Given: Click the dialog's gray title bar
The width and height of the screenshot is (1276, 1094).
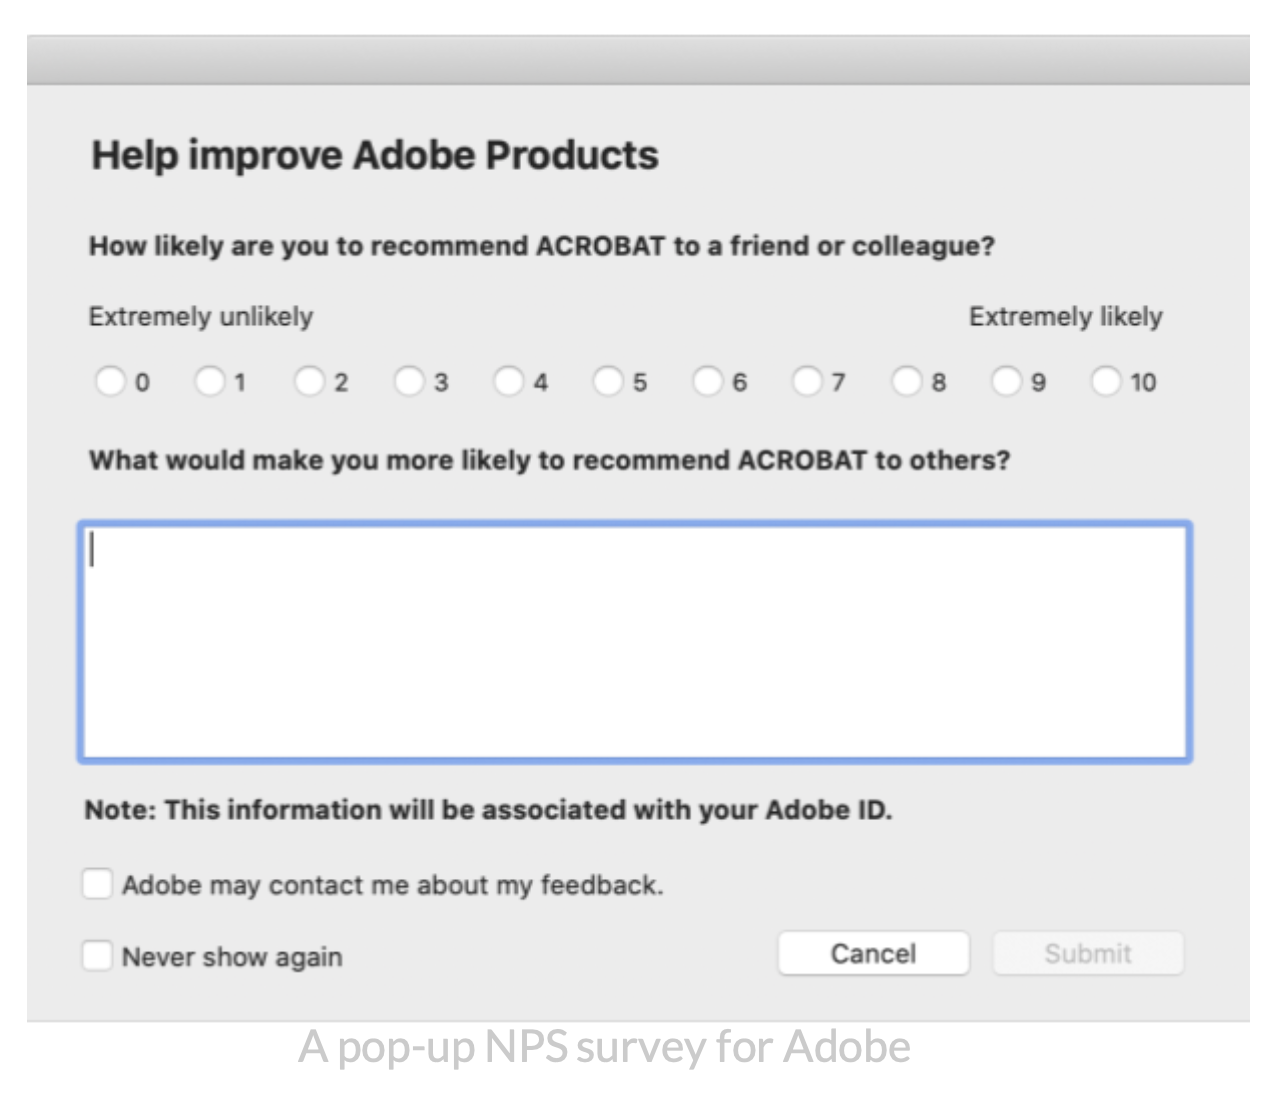Looking at the screenshot, I should (x=638, y=61).
